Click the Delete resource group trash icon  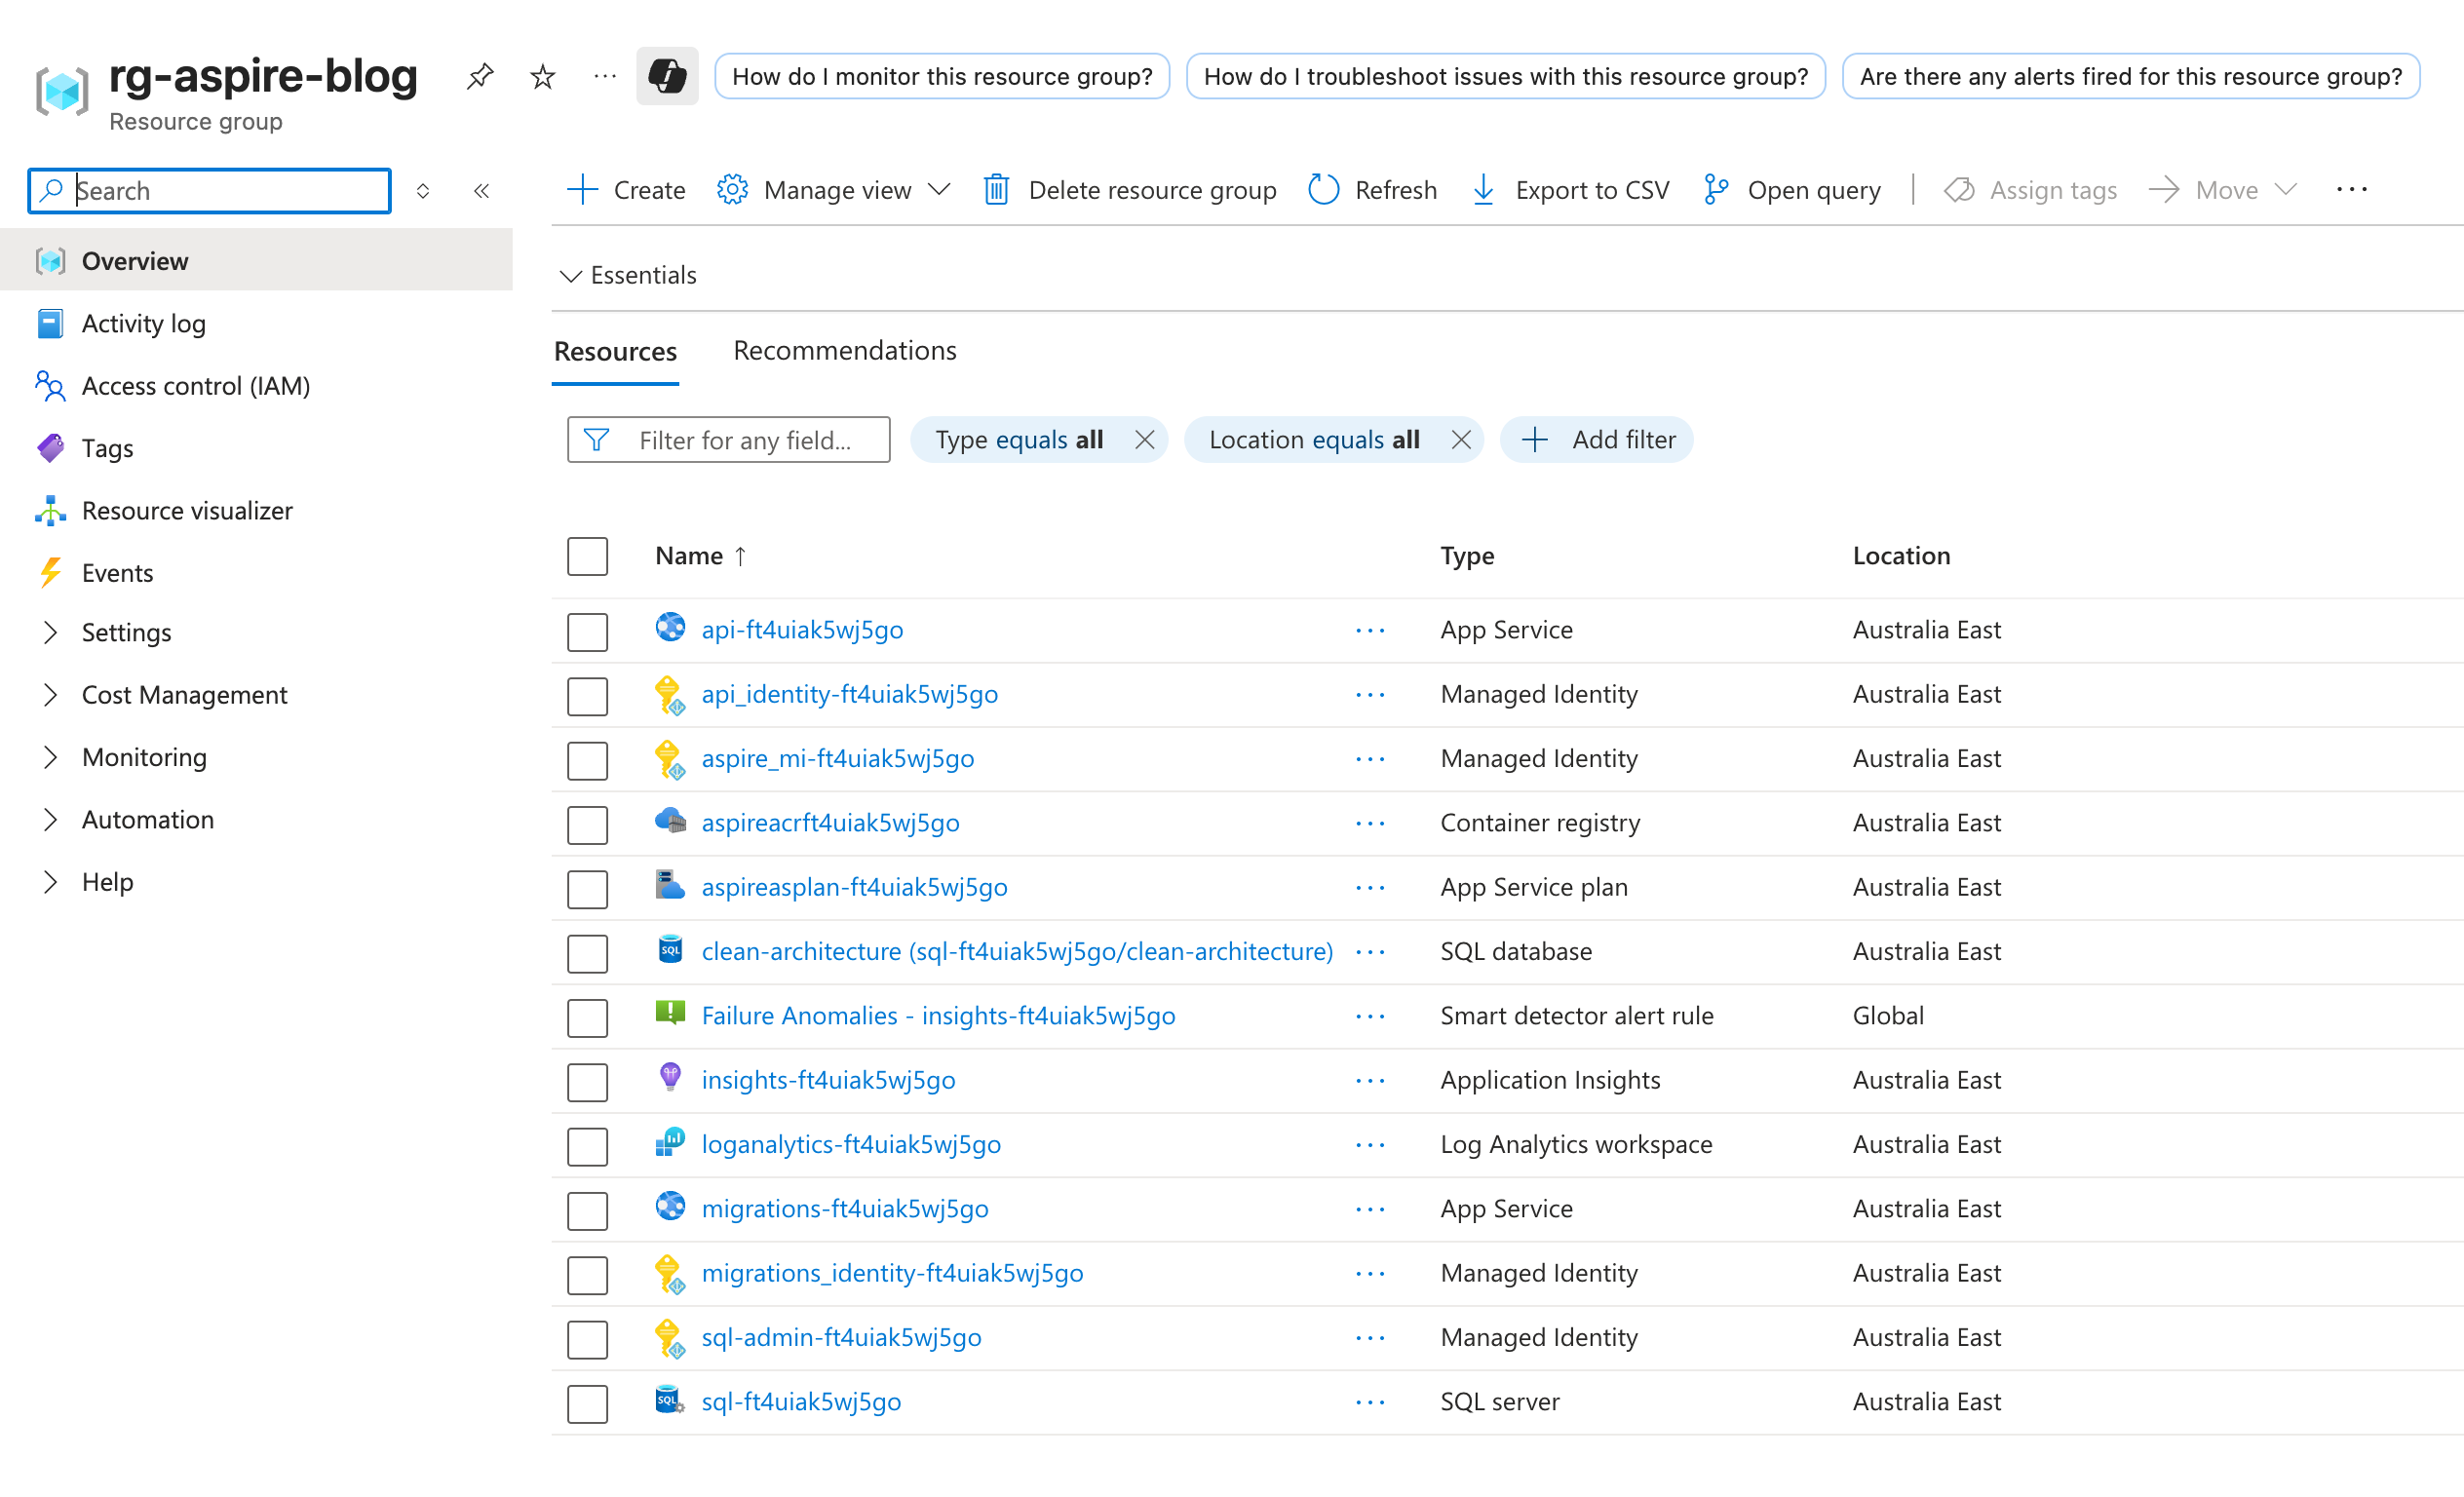coord(996,189)
